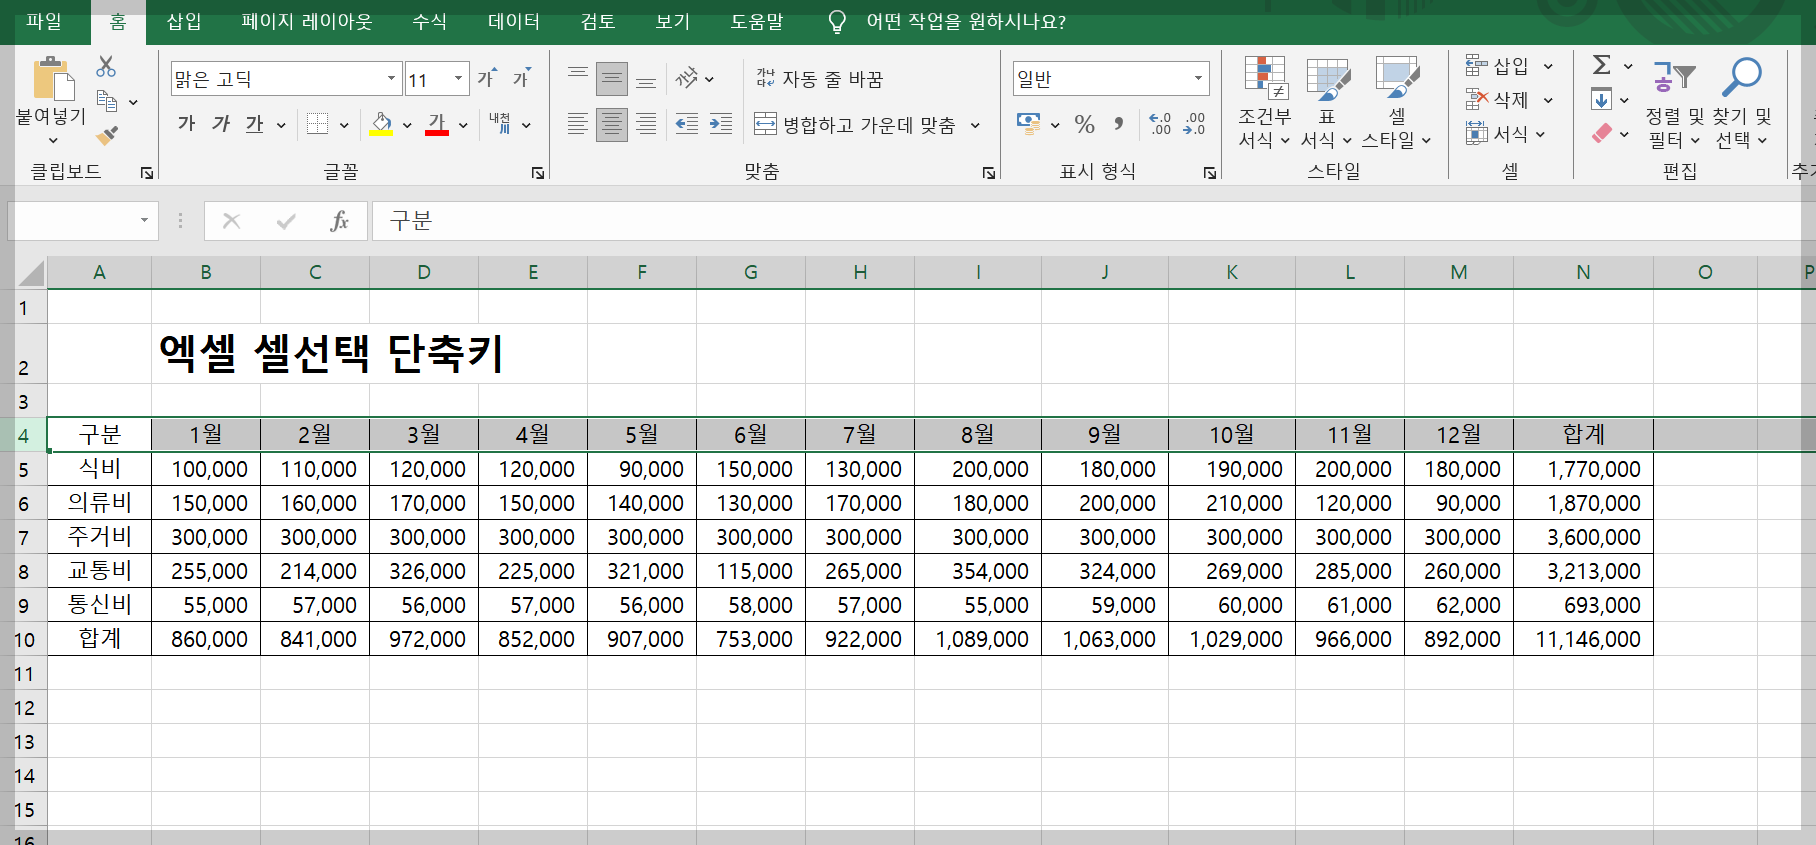
Task: Click the Fill down arrow icon
Action: [x=1601, y=99]
